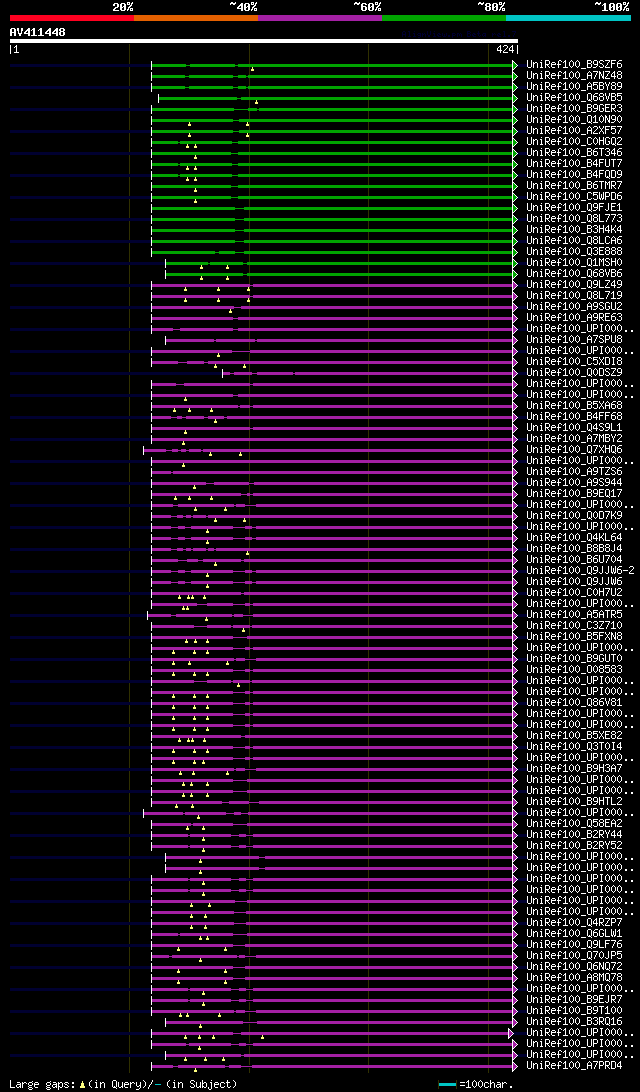
Task: Open hit UniRef100_Q68VB5
Action: tap(575, 98)
